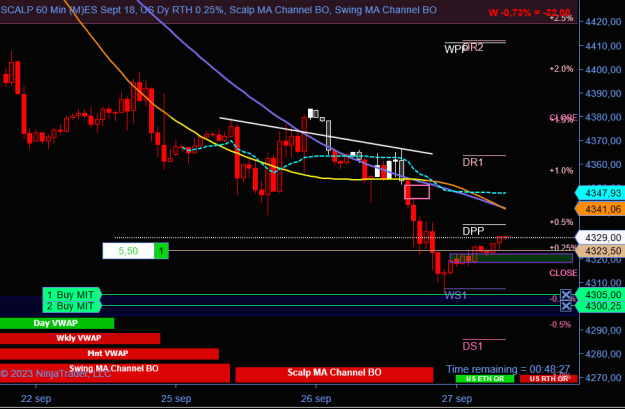Click the 4290,00 price axis label
Image resolution: width=625 pixels, height=409 pixels.
603,330
